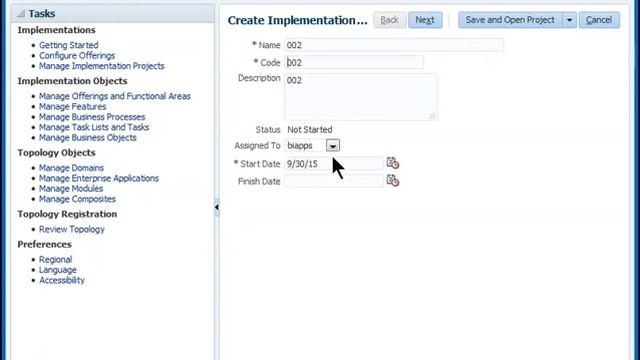Viewport: 640px width, 360px height.
Task: Open the Review Topology link
Action: pyautogui.click(x=71, y=229)
